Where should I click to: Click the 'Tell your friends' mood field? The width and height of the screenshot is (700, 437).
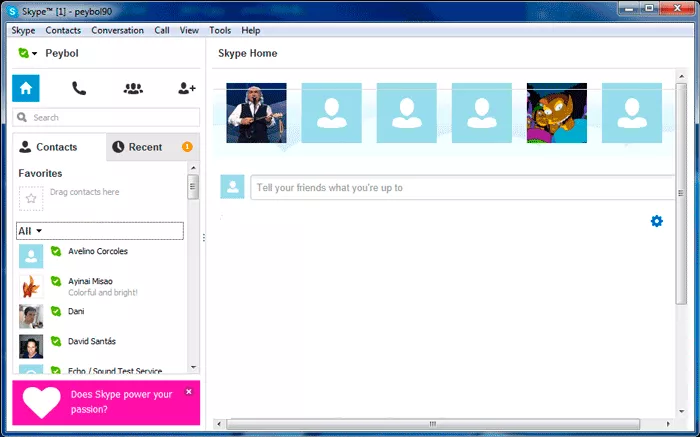point(462,187)
